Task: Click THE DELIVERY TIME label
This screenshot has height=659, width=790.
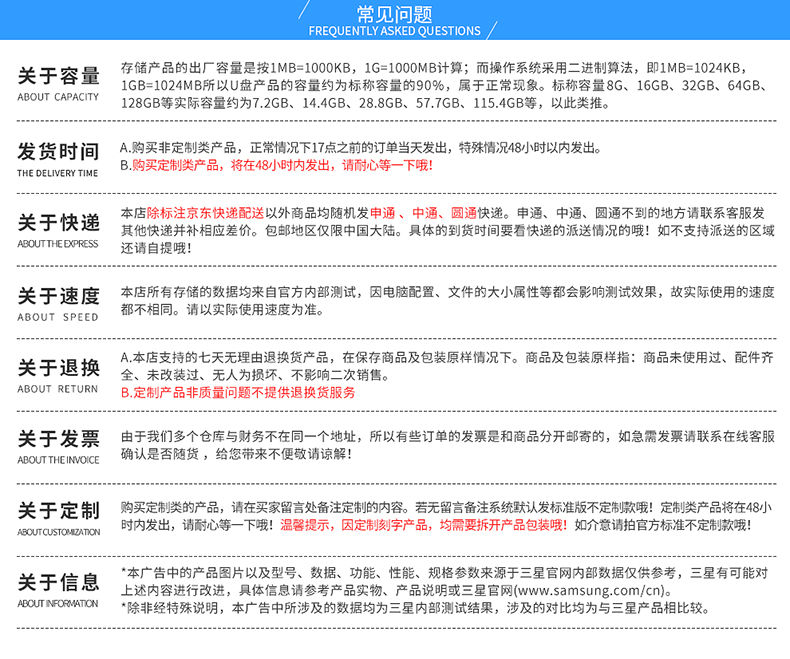Action: pos(57,173)
